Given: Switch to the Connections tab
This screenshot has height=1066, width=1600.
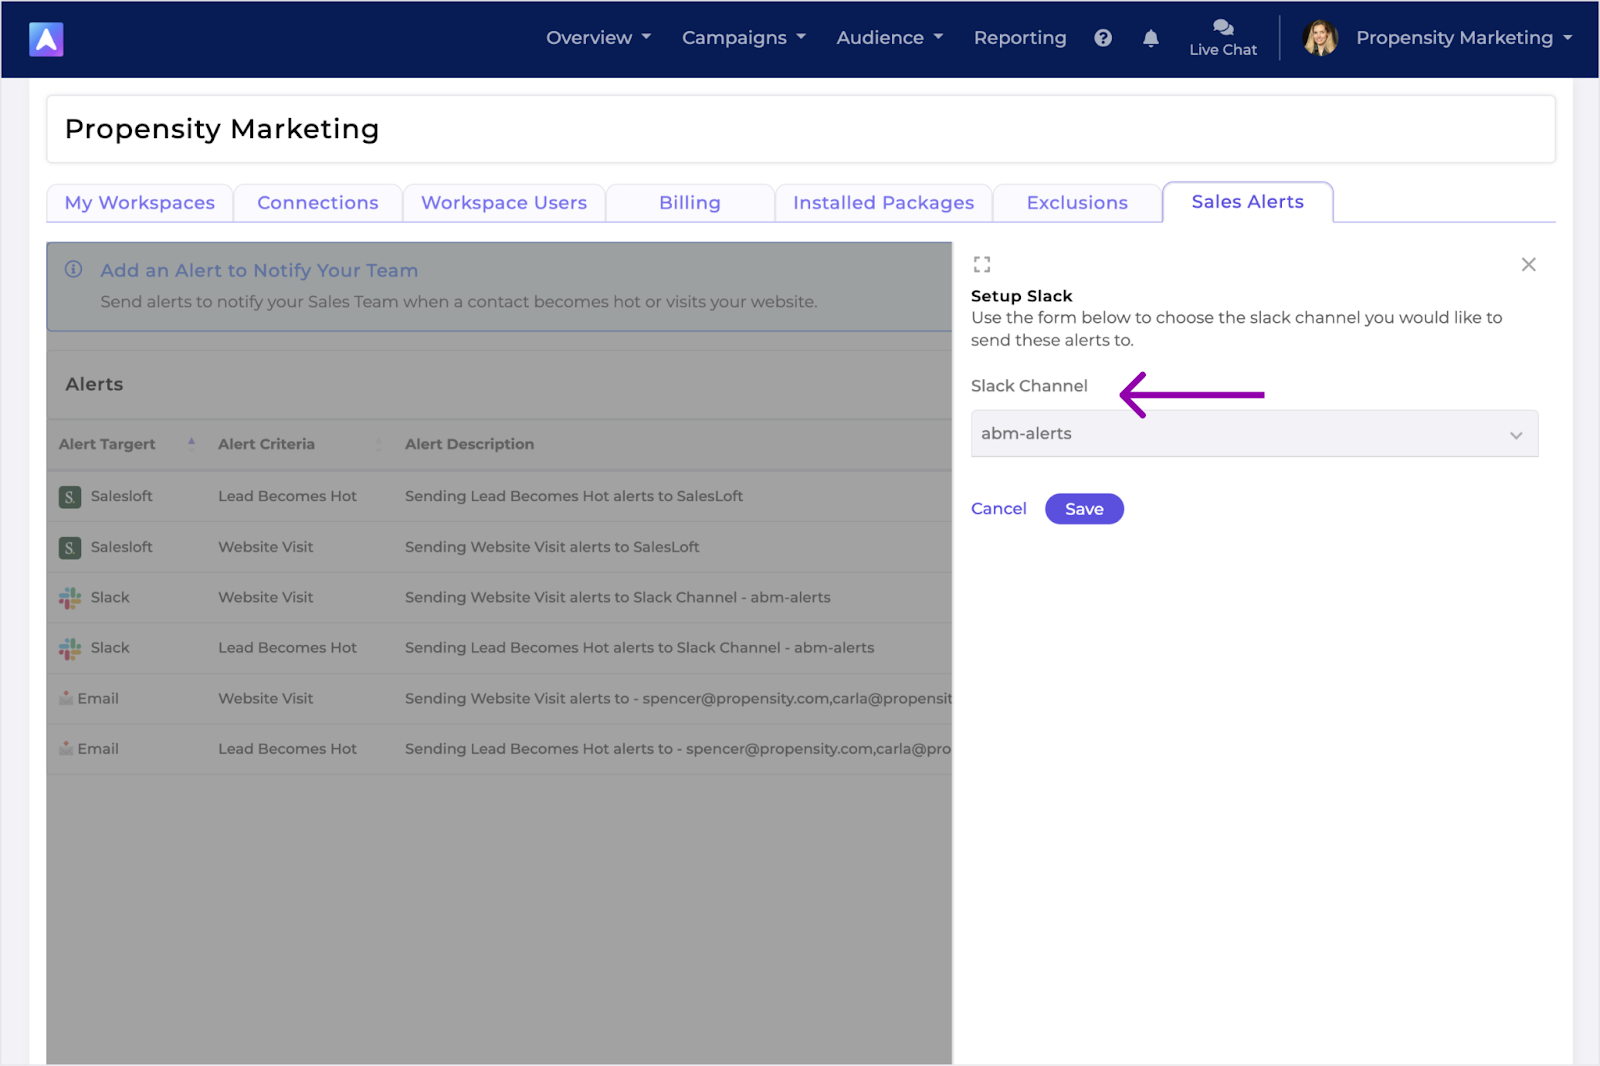Looking at the screenshot, I should [318, 203].
